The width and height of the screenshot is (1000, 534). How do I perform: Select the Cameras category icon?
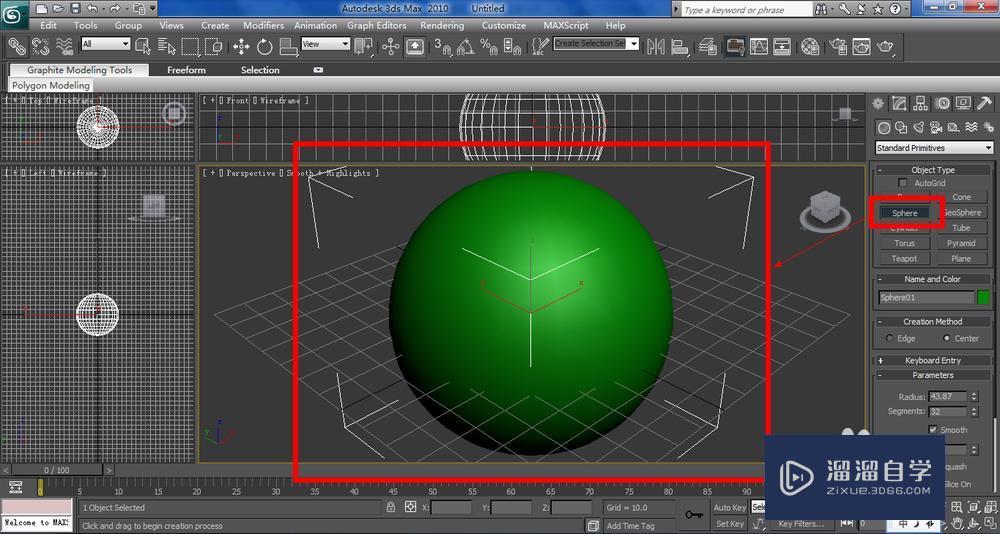coord(936,128)
